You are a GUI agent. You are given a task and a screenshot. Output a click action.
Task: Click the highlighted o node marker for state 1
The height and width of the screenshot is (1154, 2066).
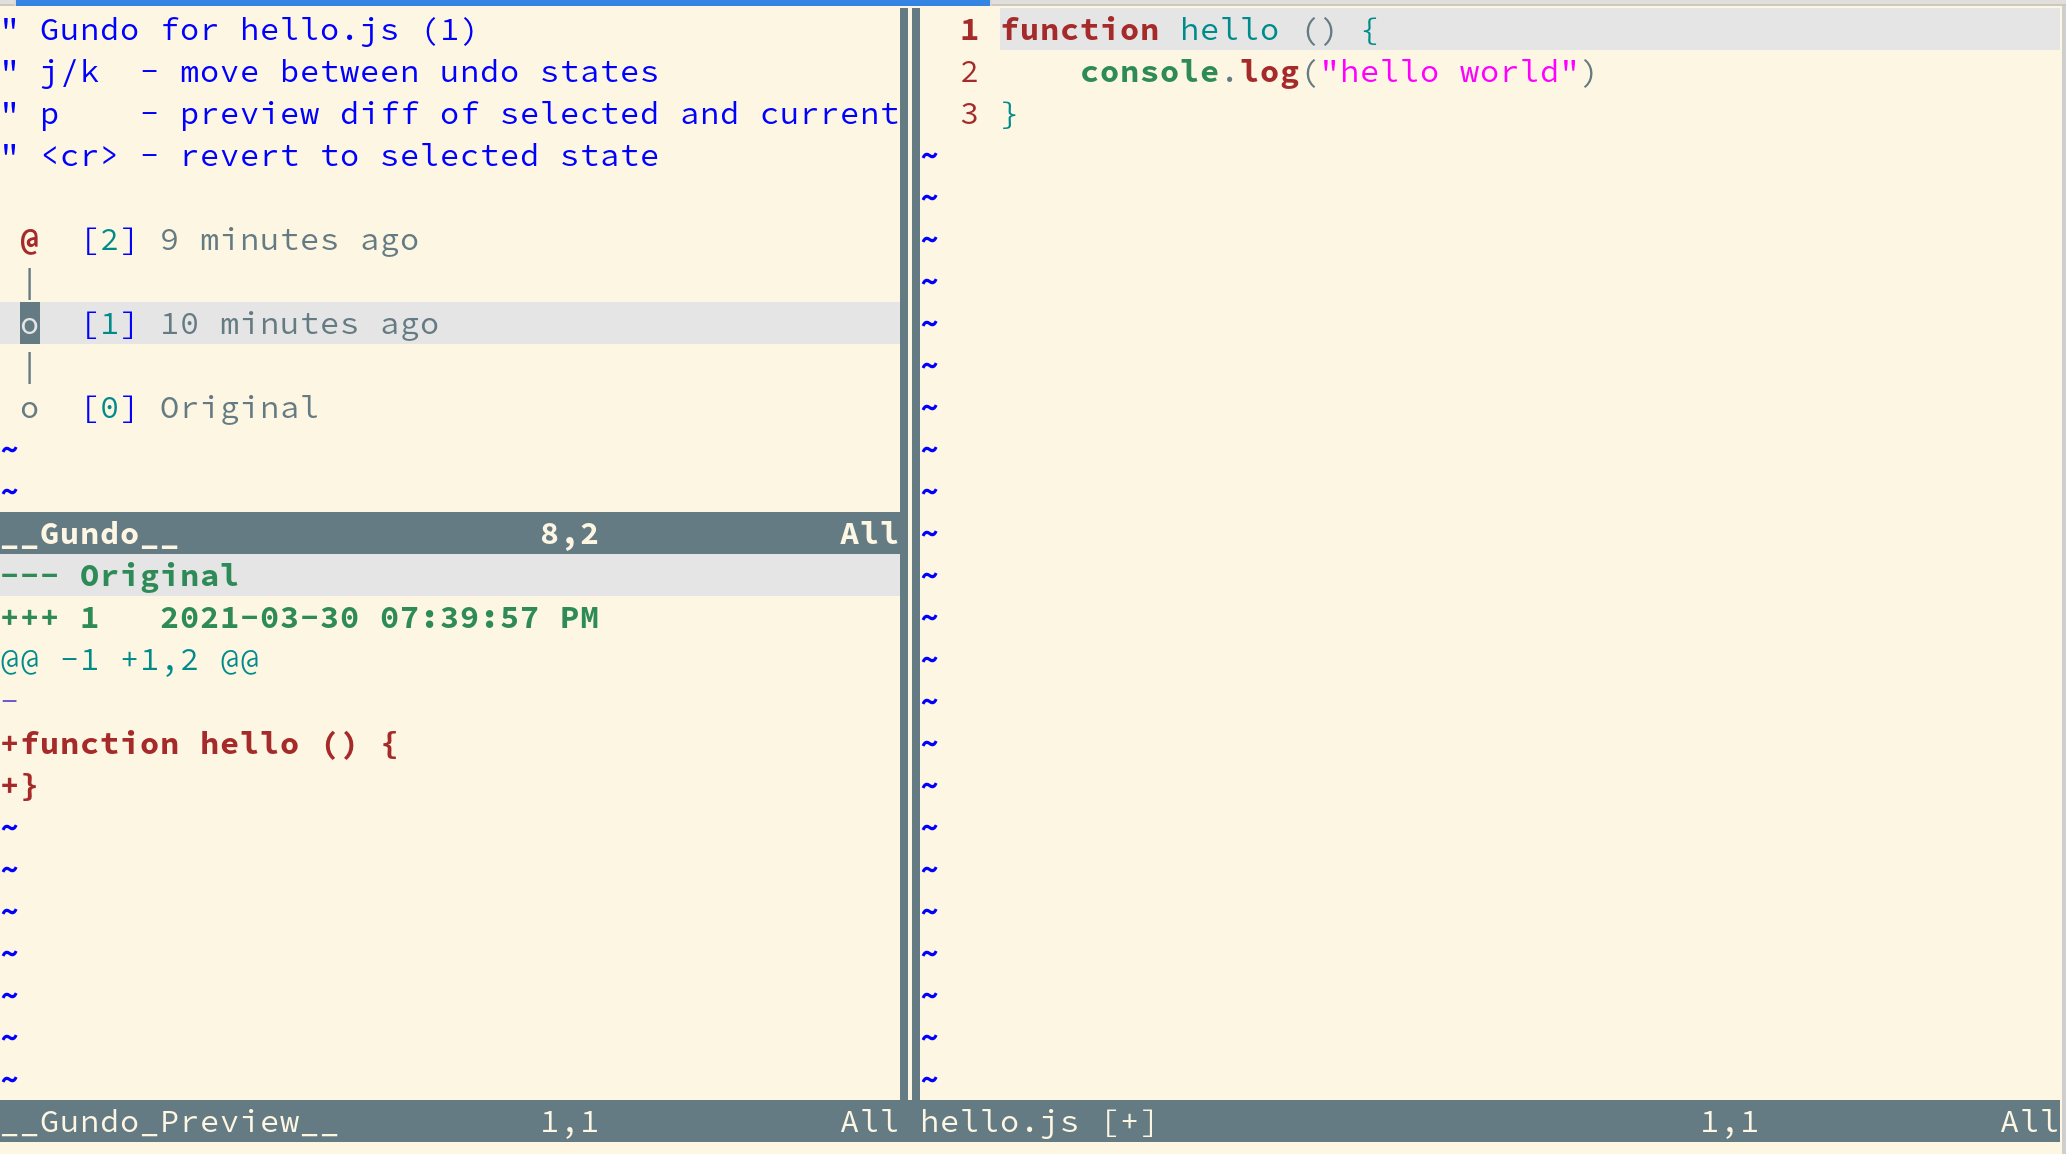[x=29, y=324]
